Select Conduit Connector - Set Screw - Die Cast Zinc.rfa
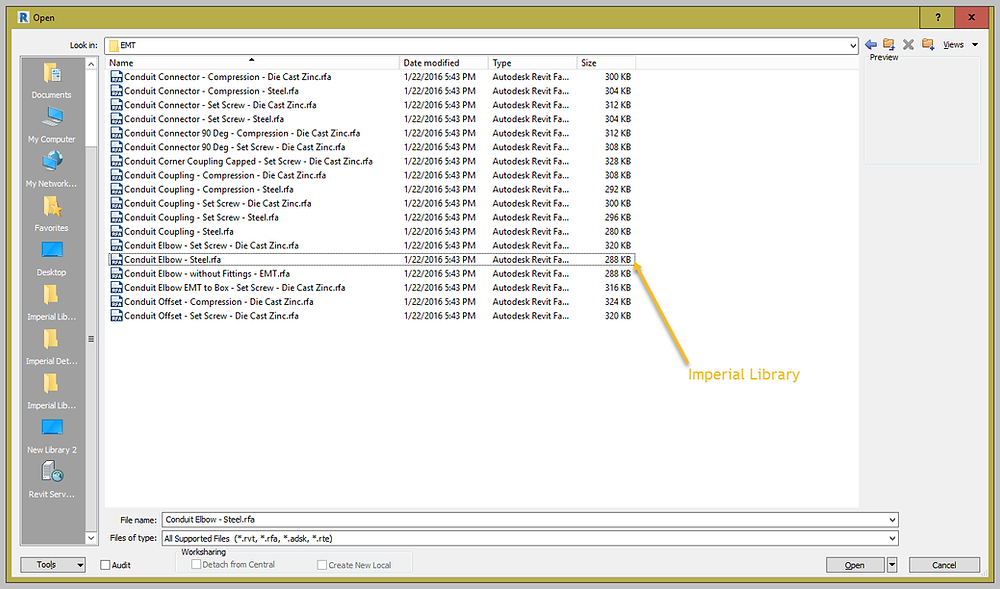 pyautogui.click(x=220, y=105)
